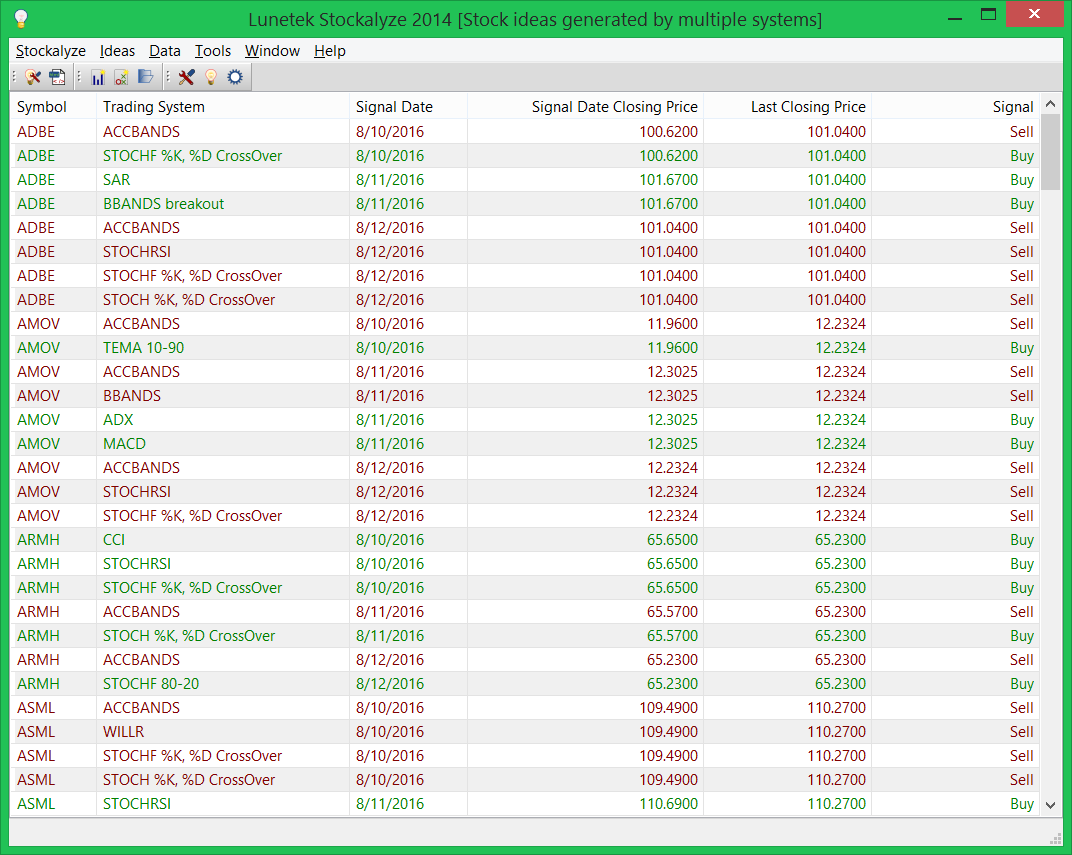Viewport: 1072px width, 855px height.
Task: Open the Tools menu
Action: point(212,50)
